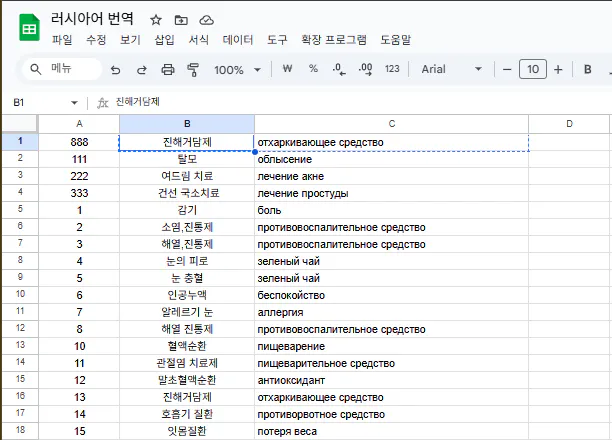
Task: Select column D header
Action: pos(569,124)
